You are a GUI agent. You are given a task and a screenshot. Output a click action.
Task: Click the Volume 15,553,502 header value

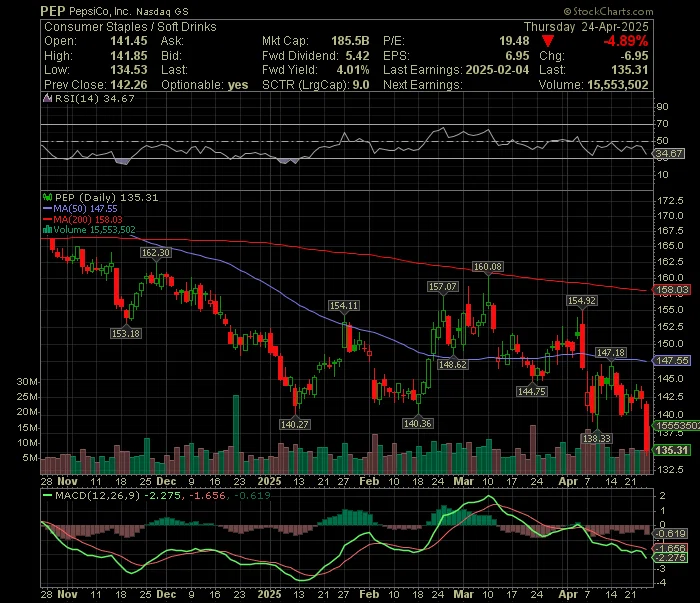click(618, 85)
